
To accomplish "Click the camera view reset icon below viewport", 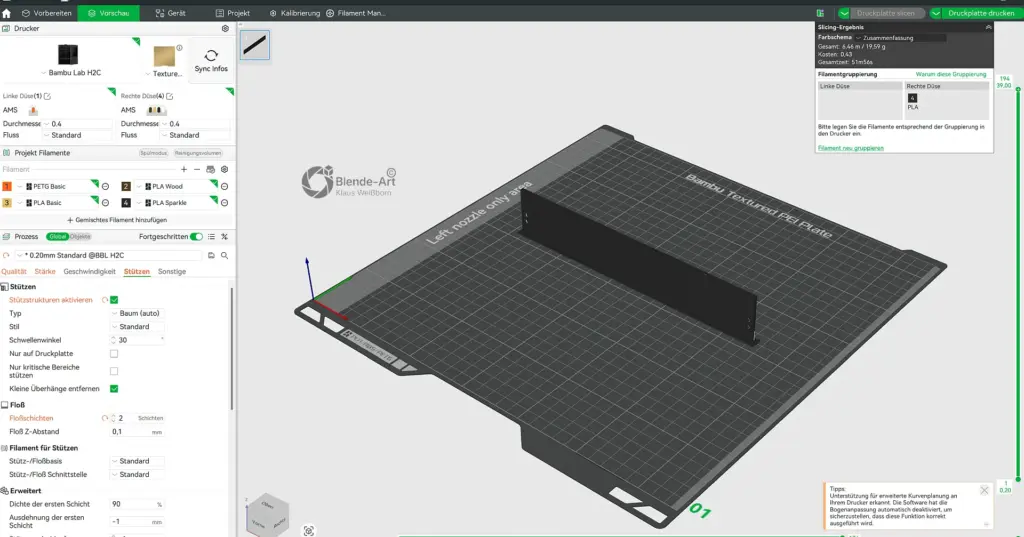I will tap(309, 530).
